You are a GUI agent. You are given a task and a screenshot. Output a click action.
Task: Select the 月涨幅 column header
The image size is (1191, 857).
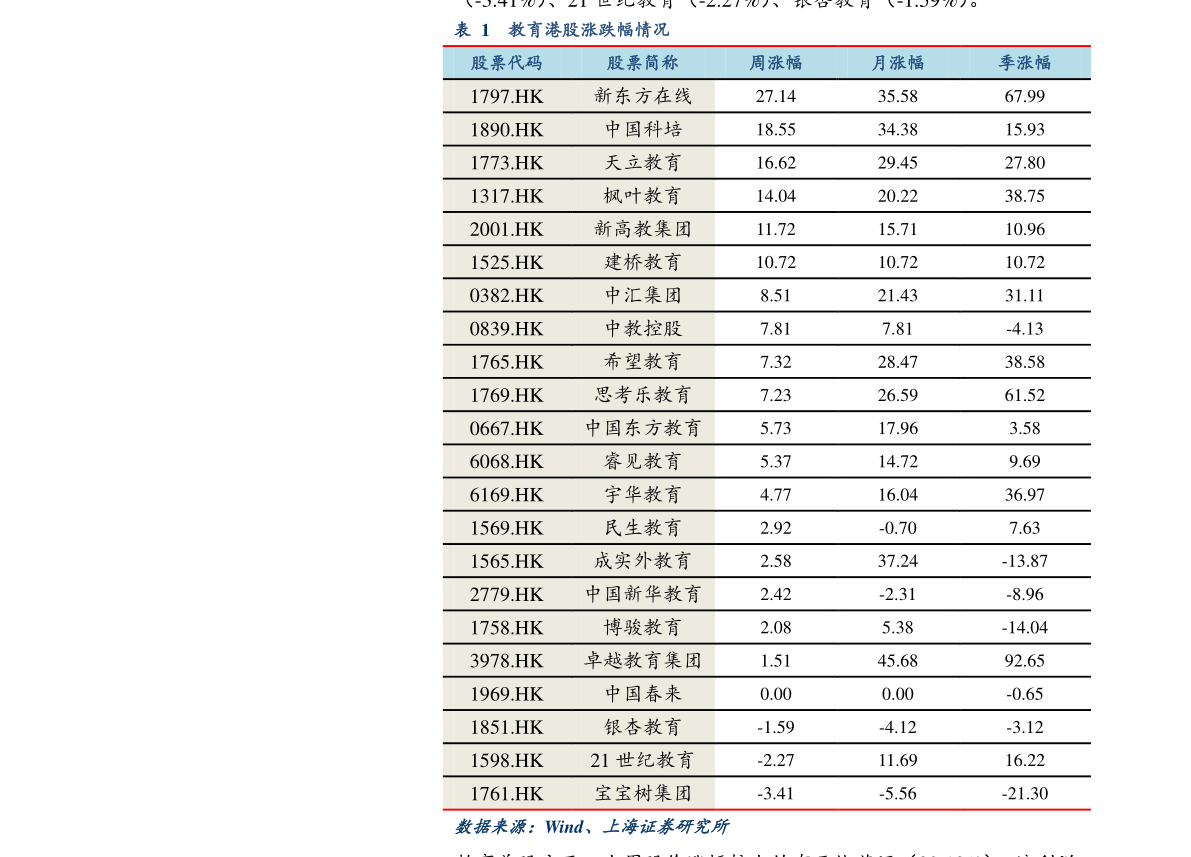point(897,63)
